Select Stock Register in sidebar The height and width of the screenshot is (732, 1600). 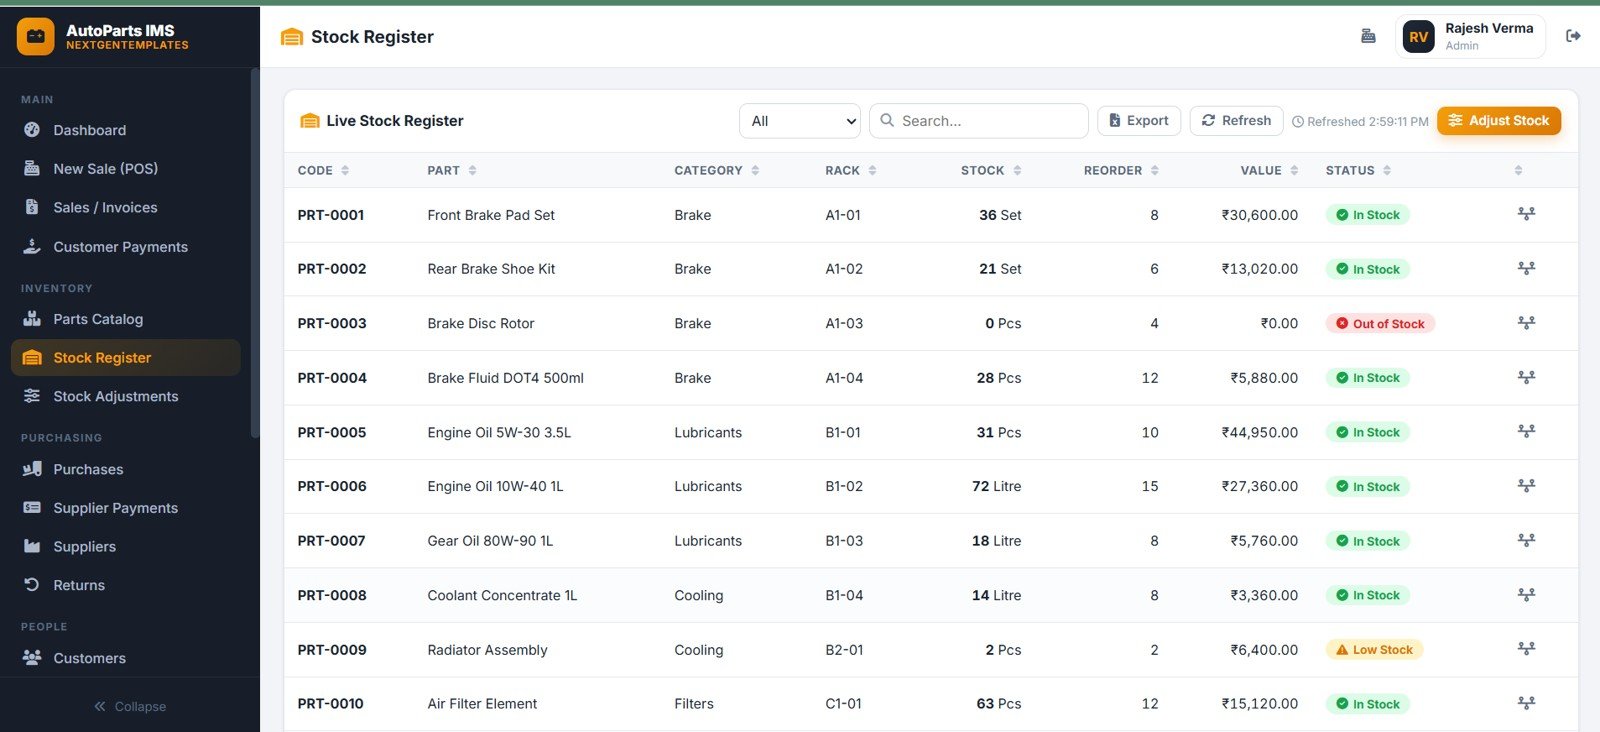126,357
